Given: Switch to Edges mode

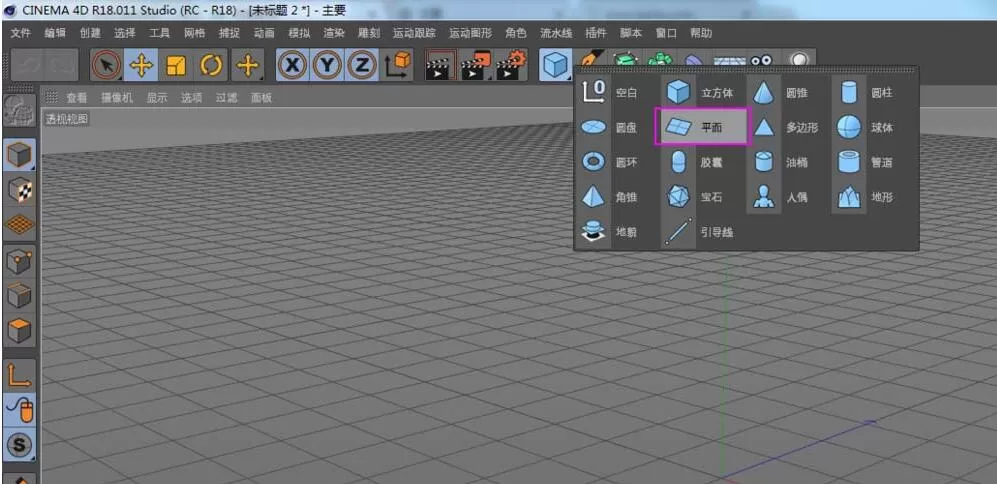Looking at the screenshot, I should pos(19,296).
